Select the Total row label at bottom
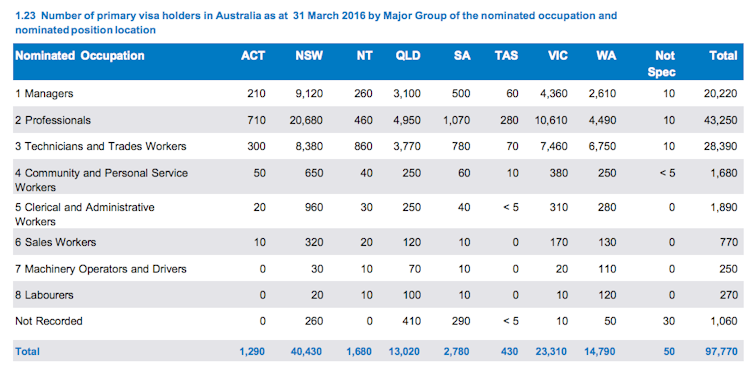Viewport: 754px width, 377px height. 27,352
